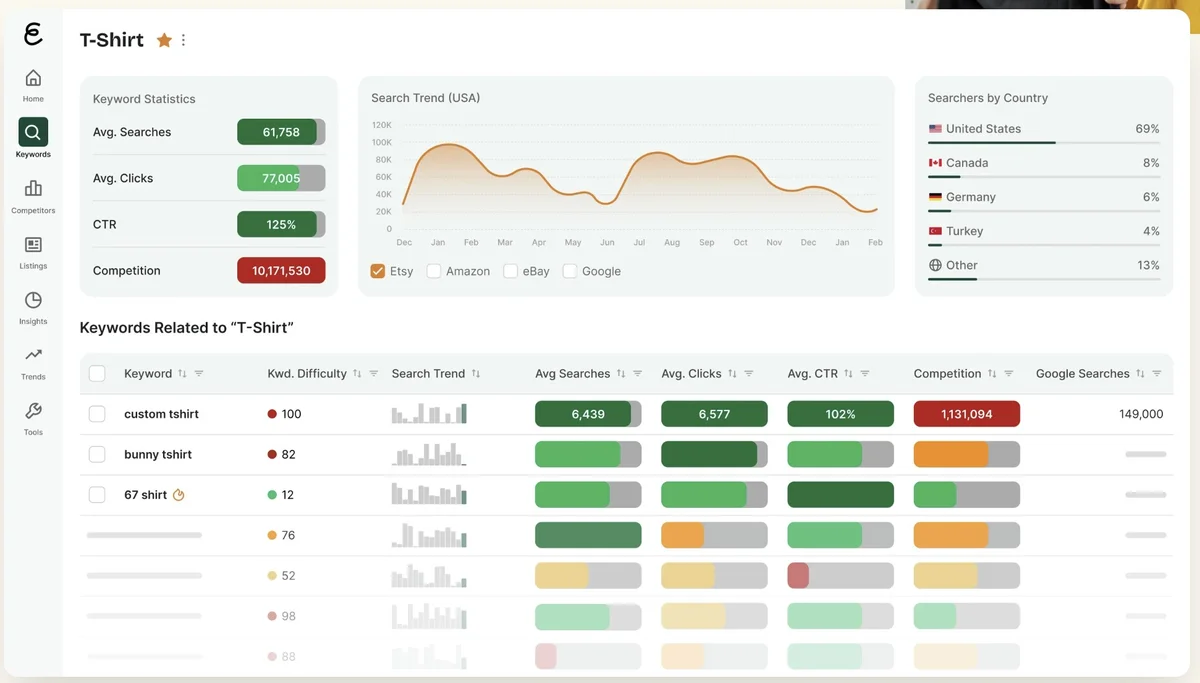Image resolution: width=1200 pixels, height=683 pixels.
Task: Click the Competition 10,171,530 red badge
Action: click(281, 271)
